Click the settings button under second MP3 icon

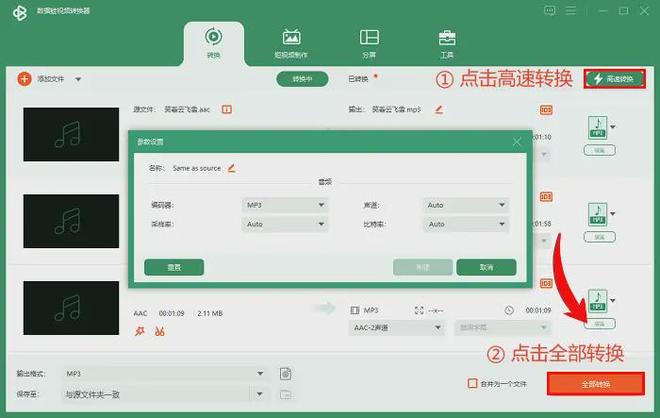click(x=599, y=237)
